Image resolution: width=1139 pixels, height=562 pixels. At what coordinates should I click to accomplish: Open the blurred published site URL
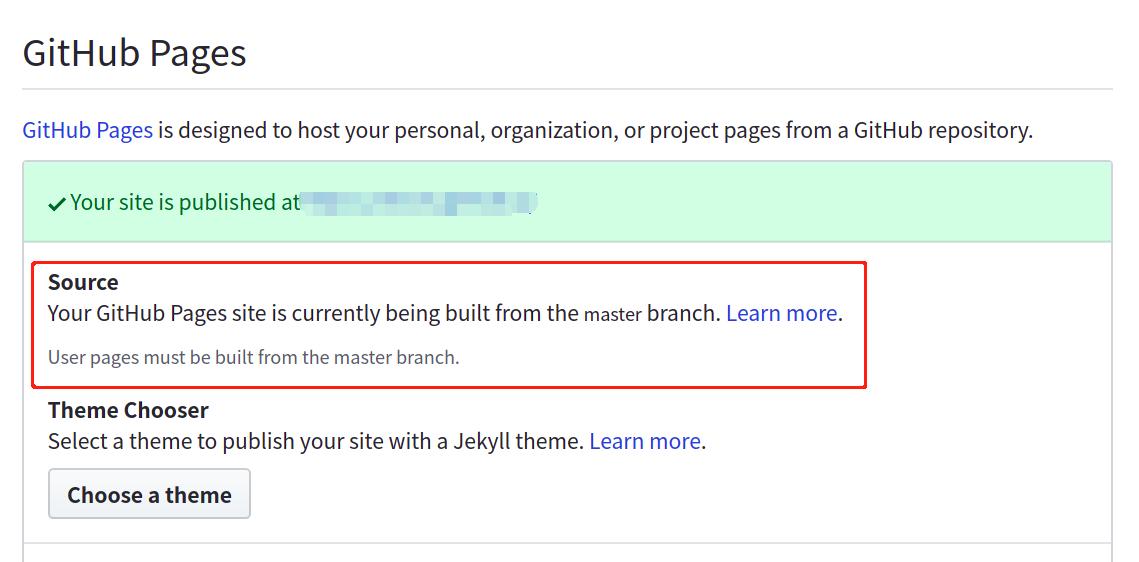tap(419, 203)
